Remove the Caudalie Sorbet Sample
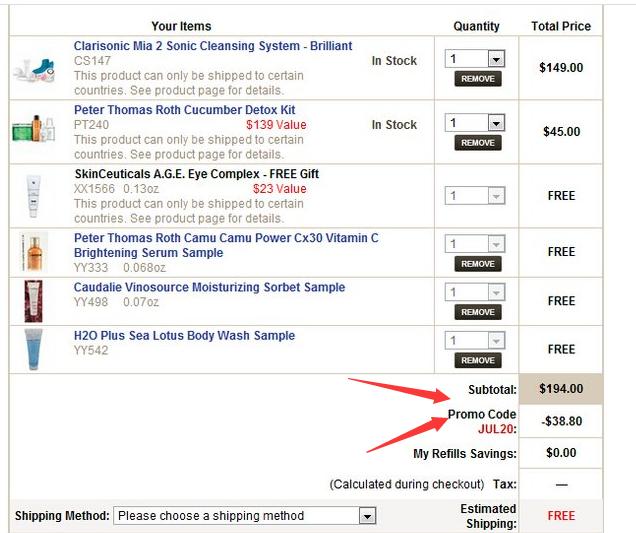The width and height of the screenshot is (636, 533). click(478, 312)
